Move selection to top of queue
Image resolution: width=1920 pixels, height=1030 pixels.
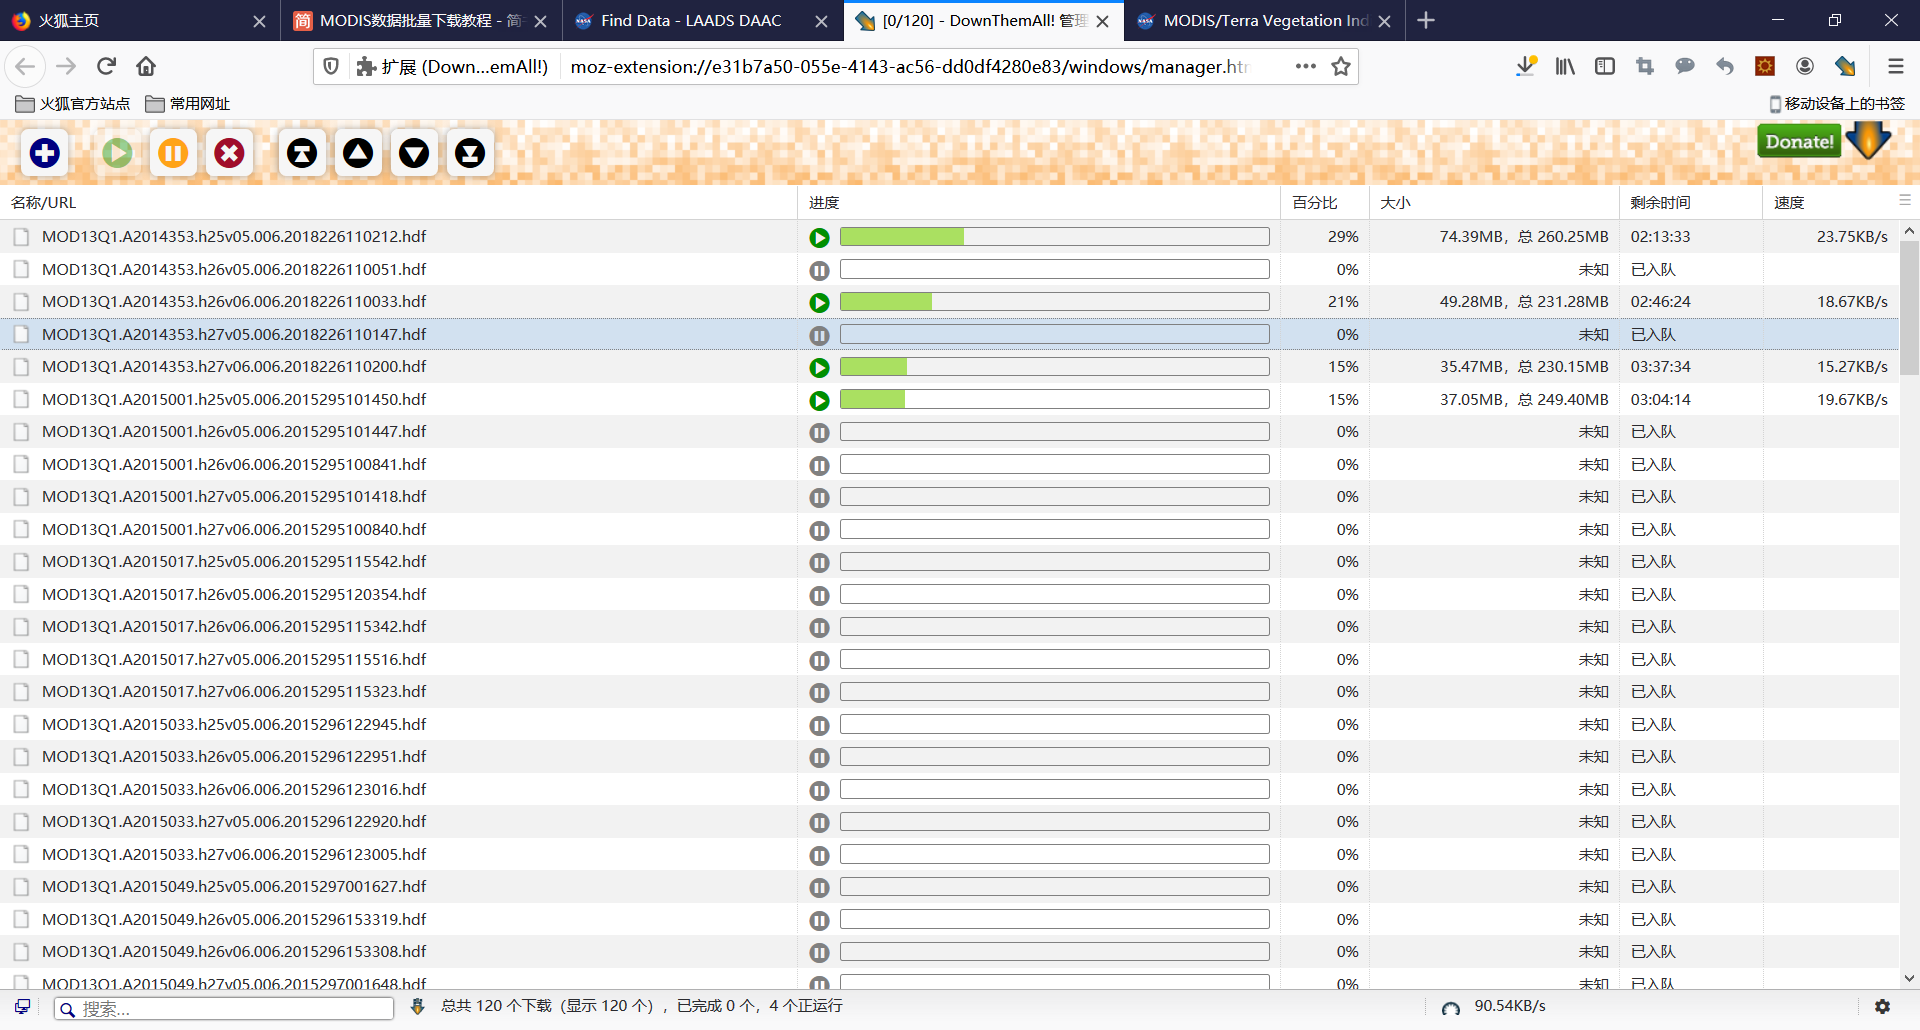click(x=302, y=153)
